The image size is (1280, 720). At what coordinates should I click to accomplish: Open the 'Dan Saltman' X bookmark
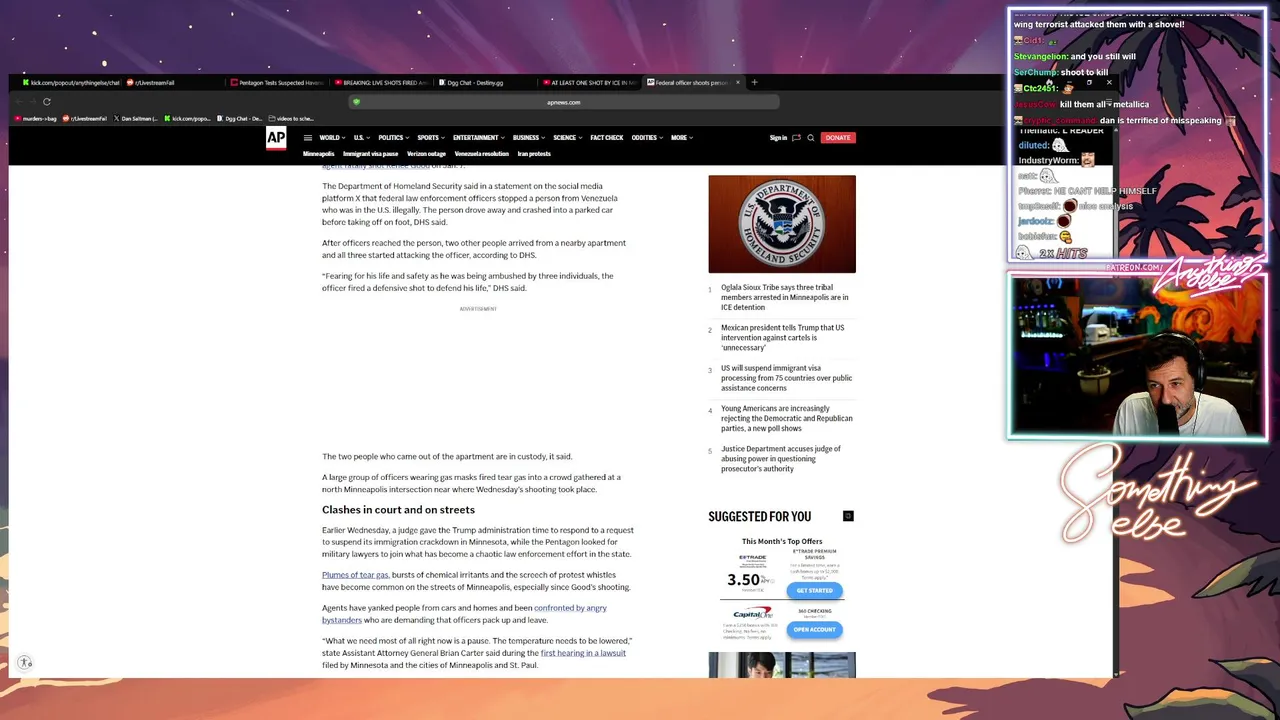coord(136,118)
